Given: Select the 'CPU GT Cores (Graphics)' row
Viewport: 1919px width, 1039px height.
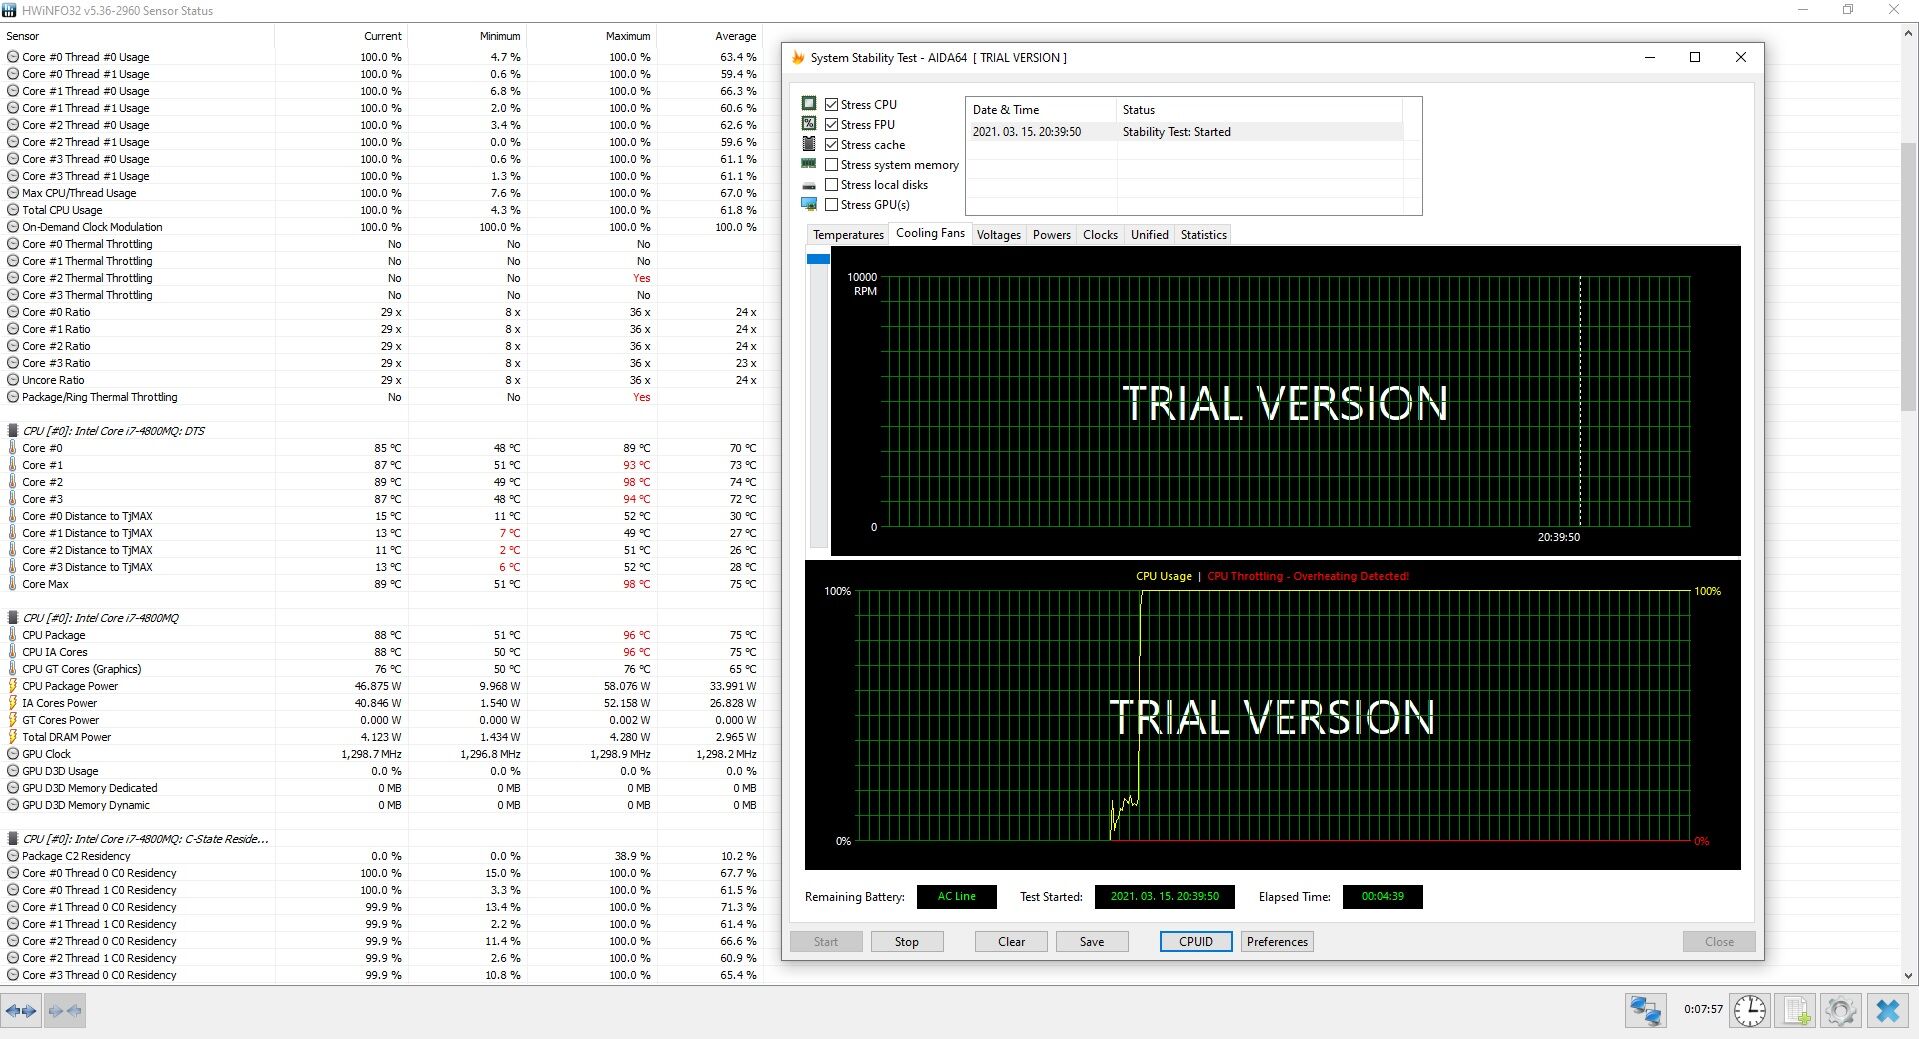Looking at the screenshot, I should pos(382,669).
